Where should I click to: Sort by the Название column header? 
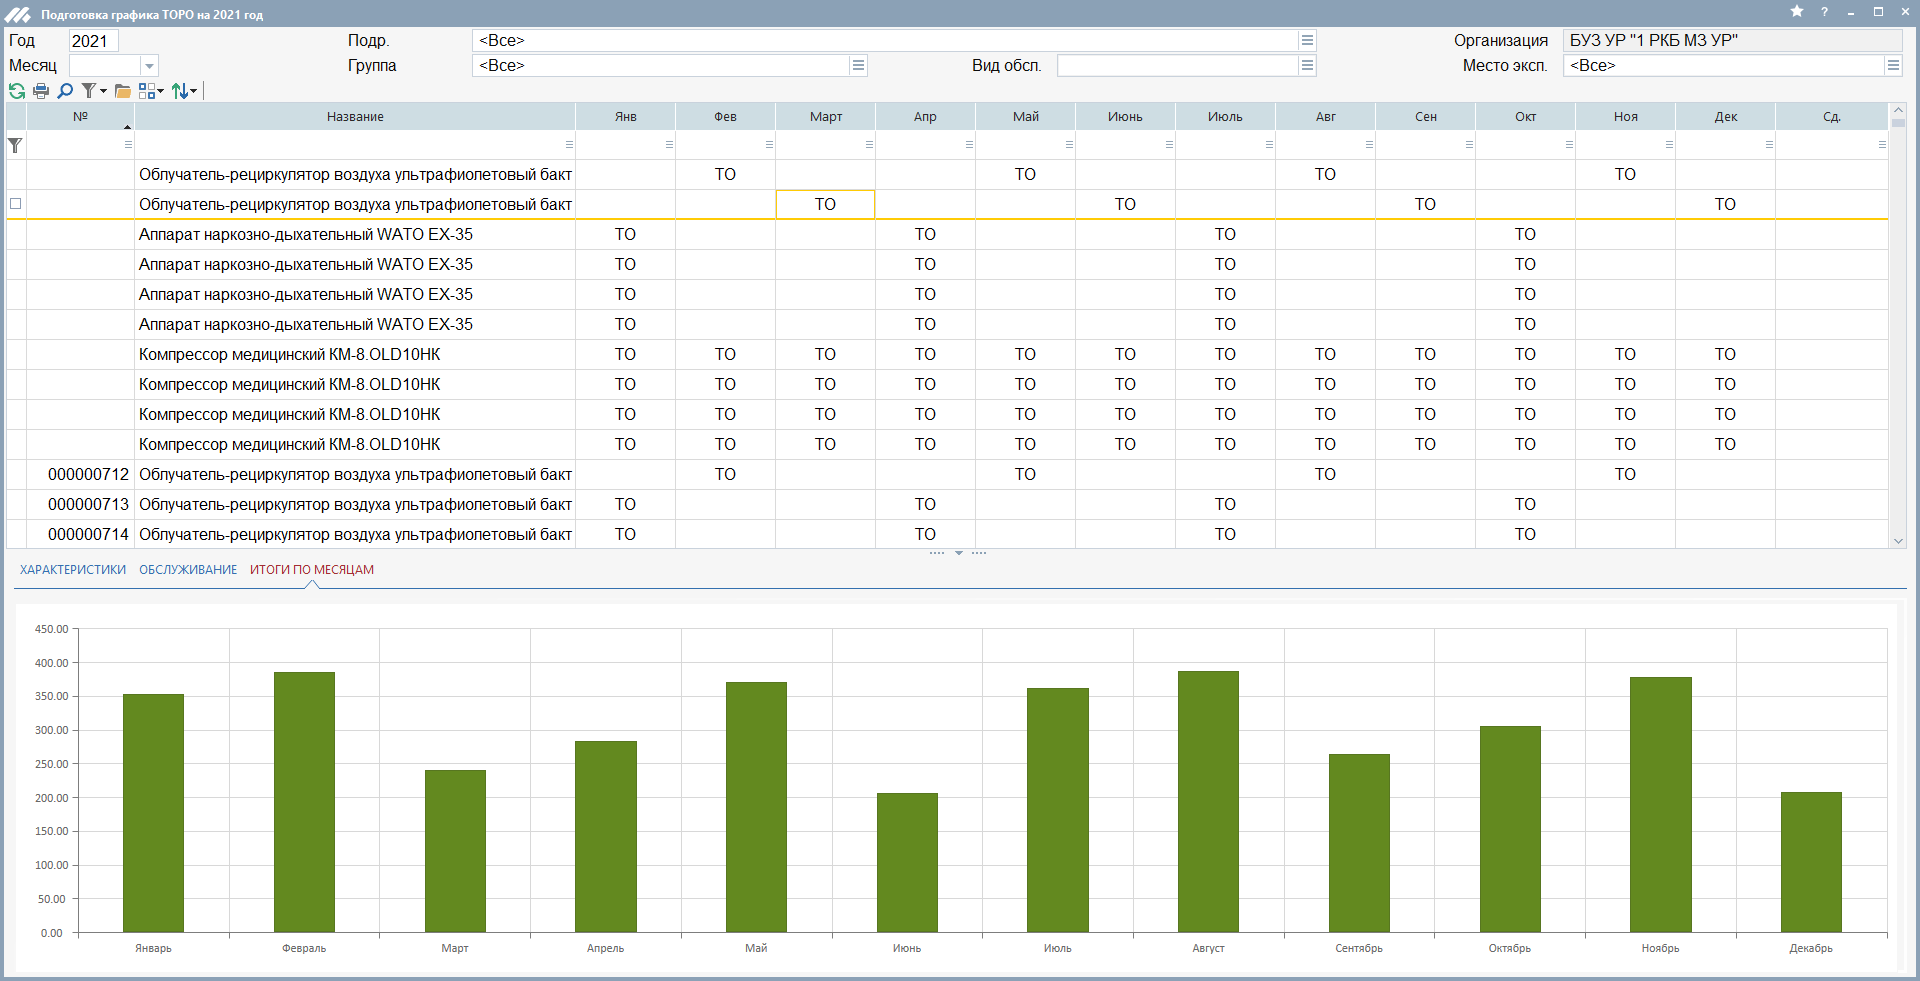[355, 117]
